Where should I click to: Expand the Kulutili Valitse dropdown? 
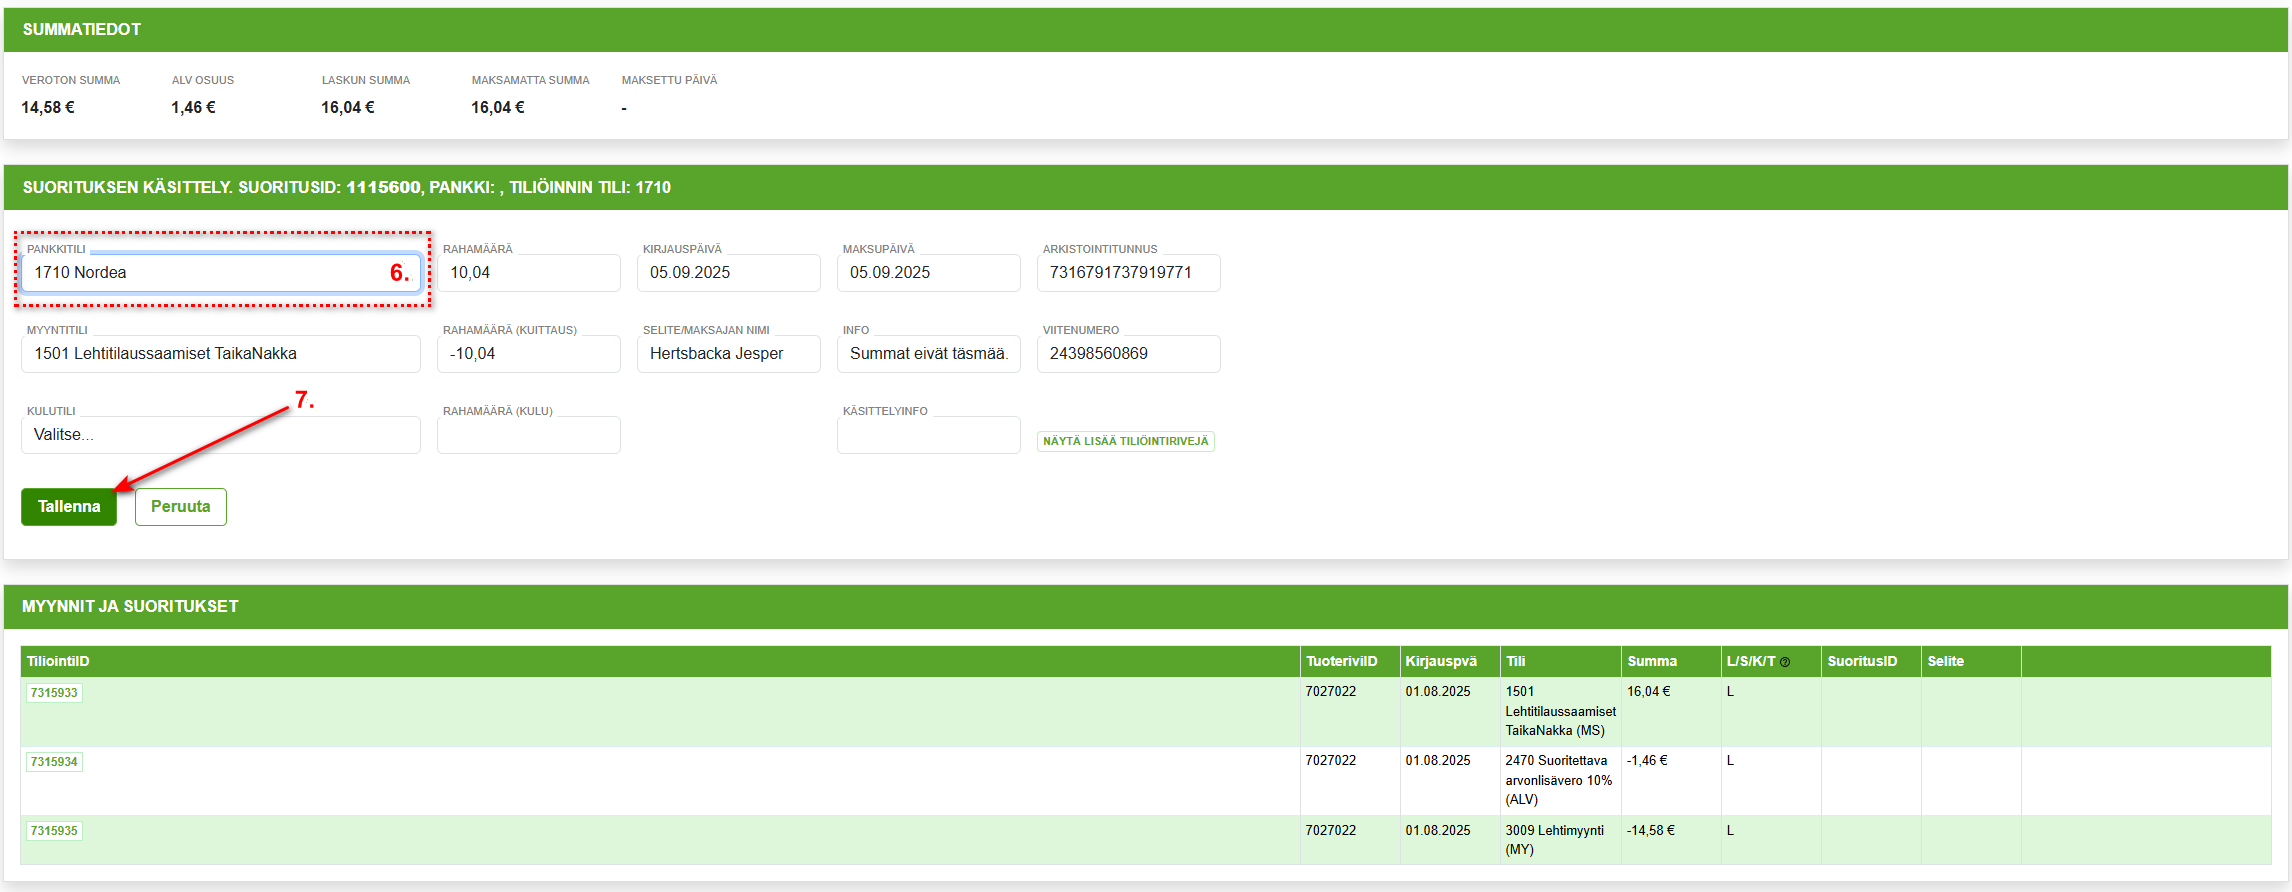pyautogui.click(x=220, y=435)
